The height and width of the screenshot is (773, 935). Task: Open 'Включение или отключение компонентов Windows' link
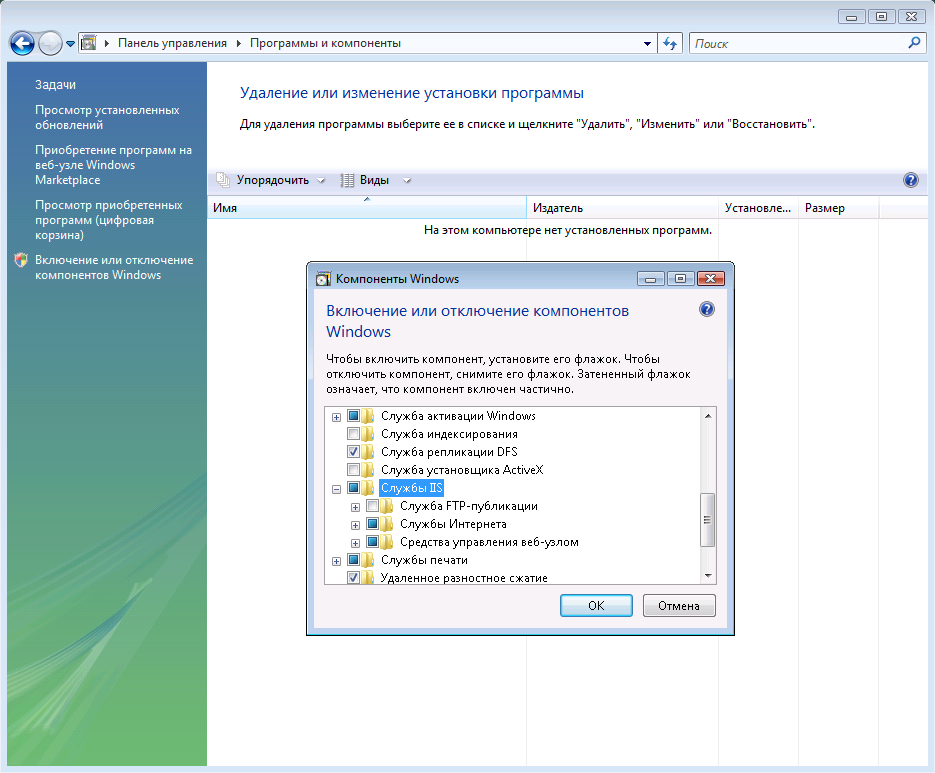click(x=114, y=267)
